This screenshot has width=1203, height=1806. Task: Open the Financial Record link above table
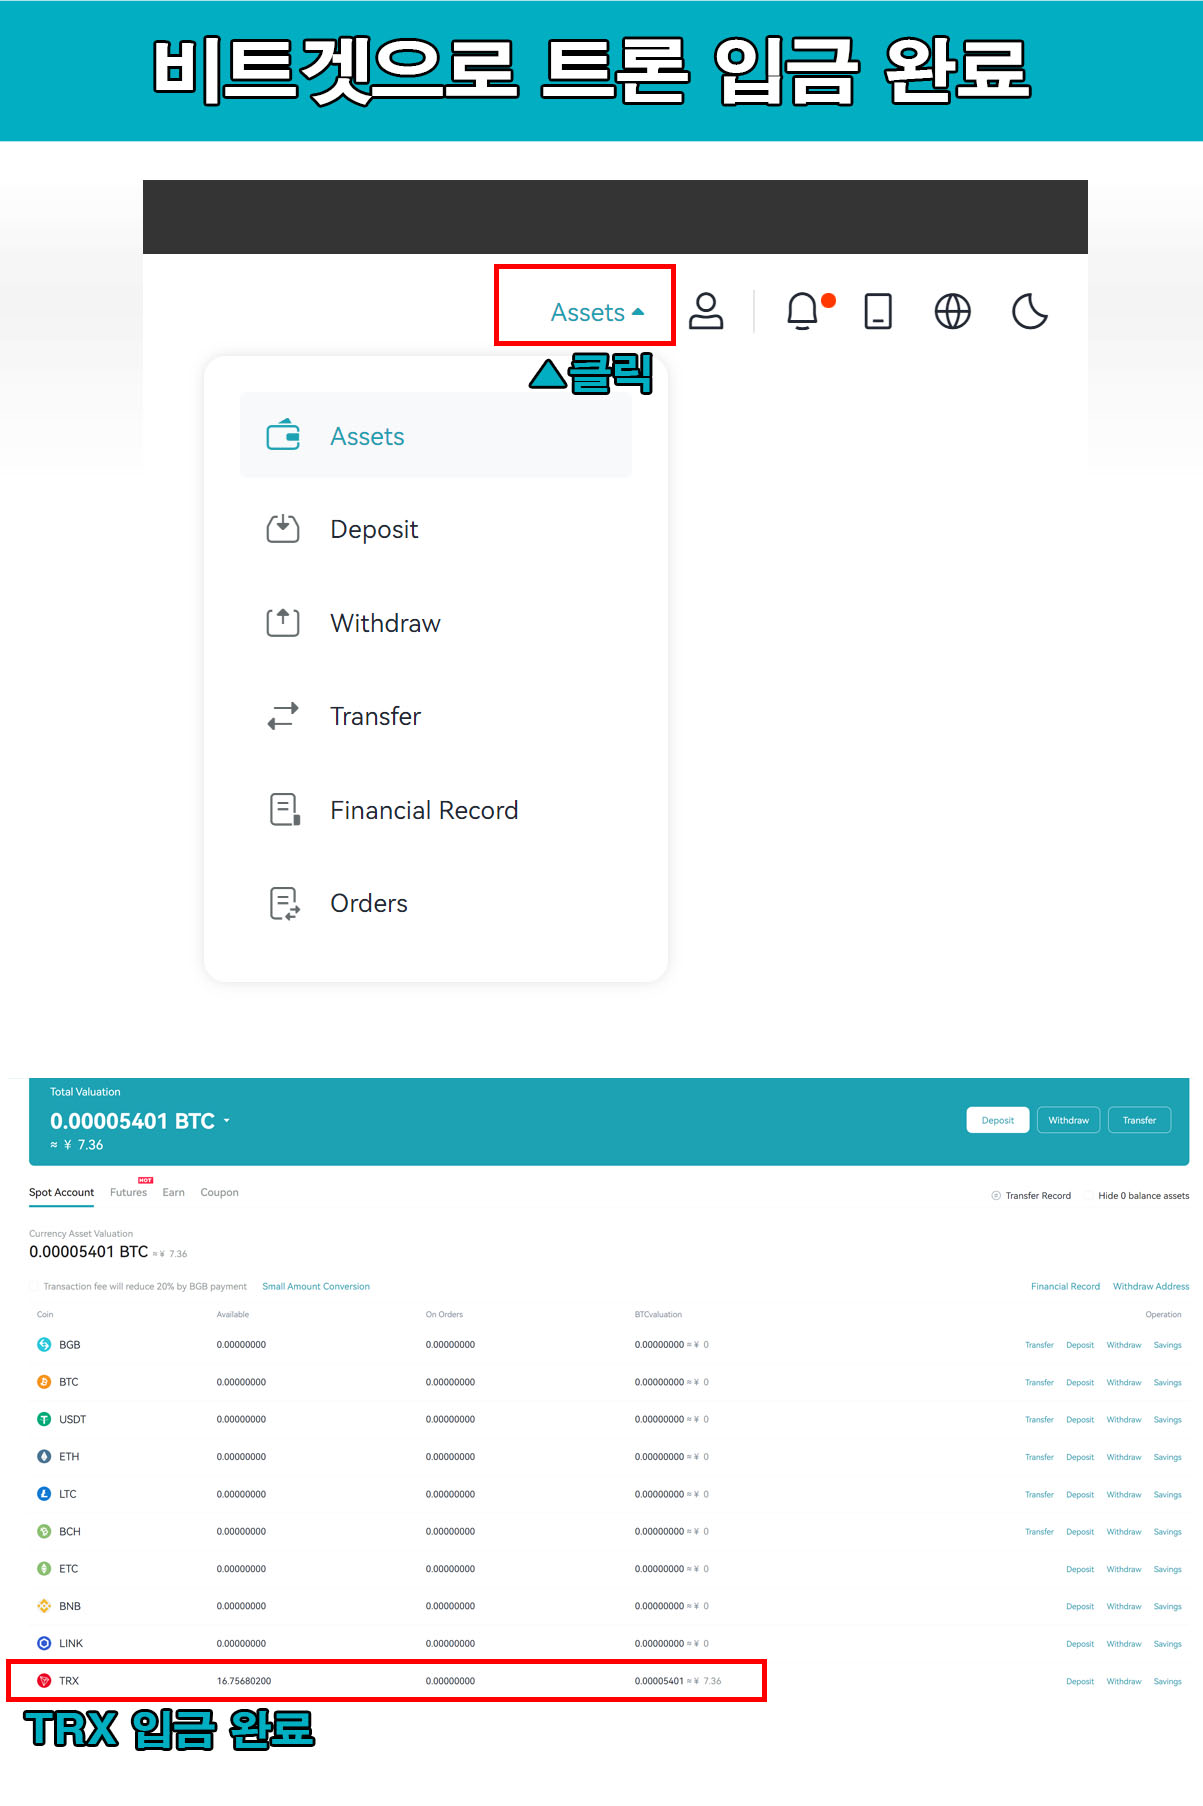coord(1065,1286)
